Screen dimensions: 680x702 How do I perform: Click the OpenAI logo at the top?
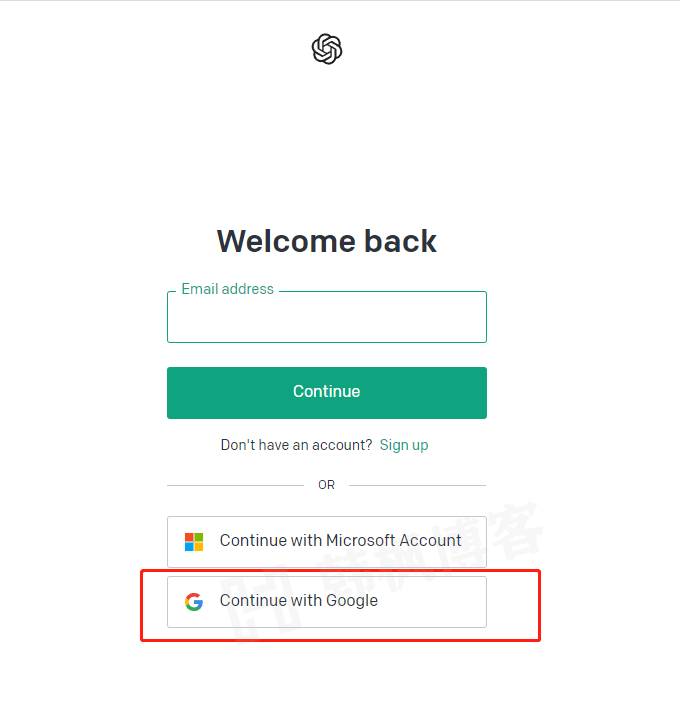(327, 49)
